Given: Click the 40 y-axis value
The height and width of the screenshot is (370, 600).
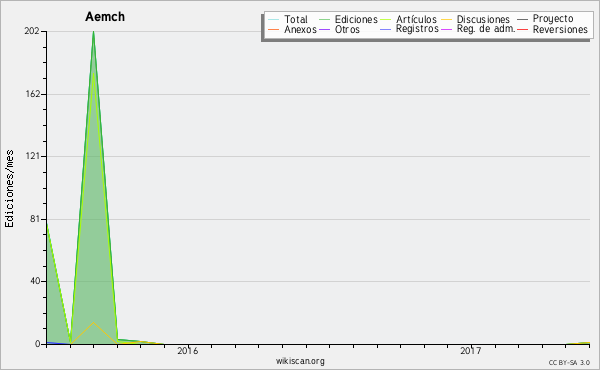Looking at the screenshot, I should (35, 282).
